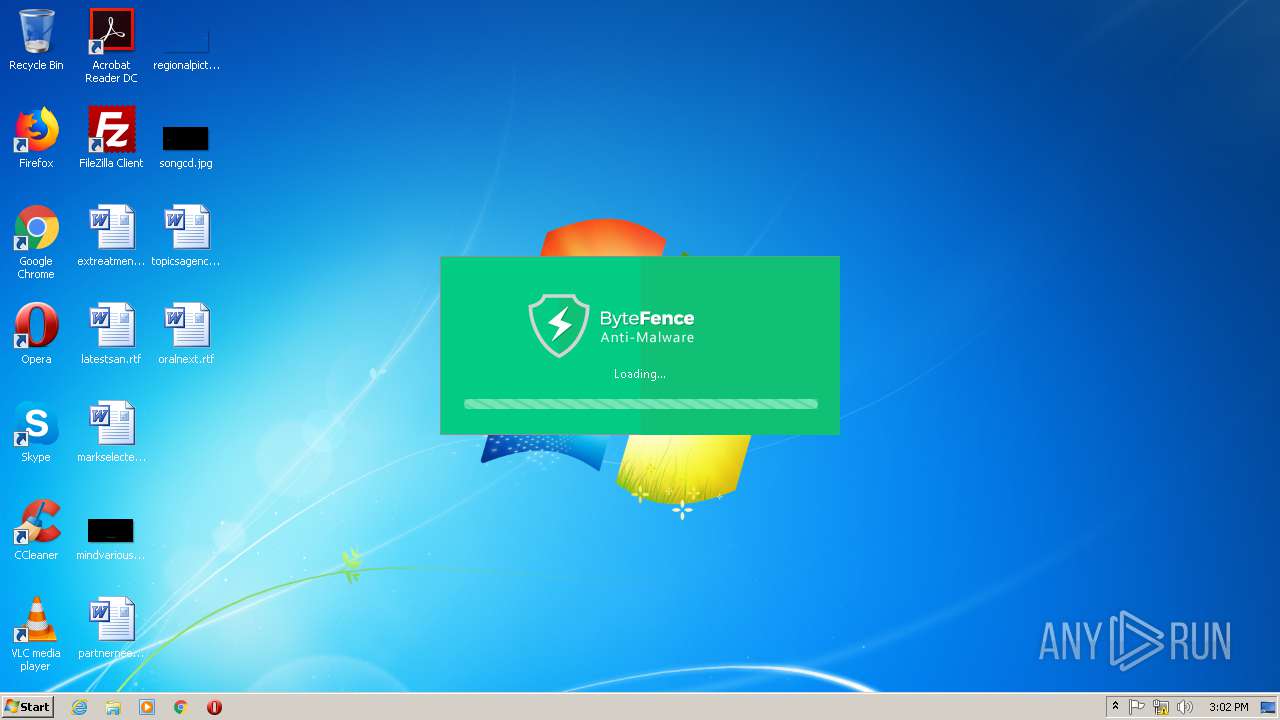1280x720 pixels.
Task: Open Action Center flag icon
Action: (1137, 707)
